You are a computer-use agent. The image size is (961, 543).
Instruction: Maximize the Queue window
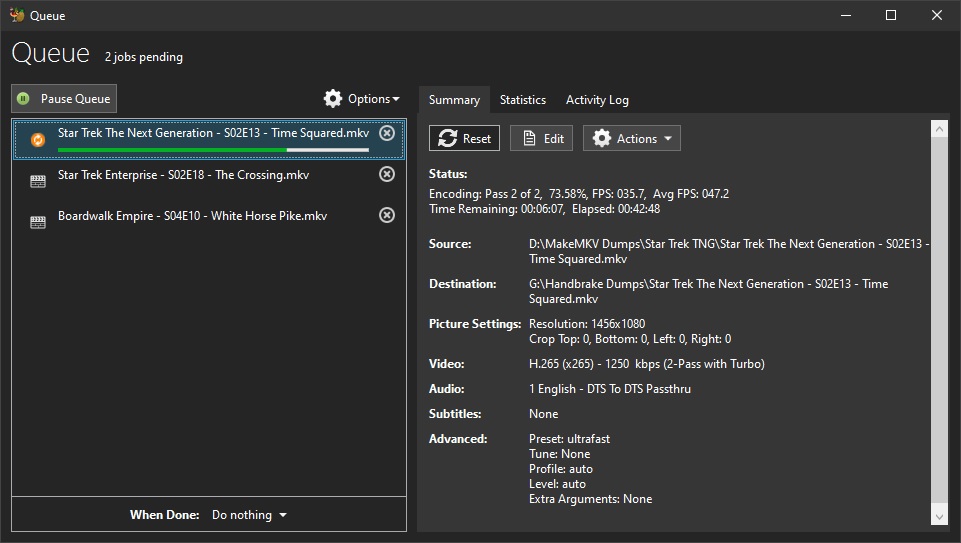tap(891, 15)
